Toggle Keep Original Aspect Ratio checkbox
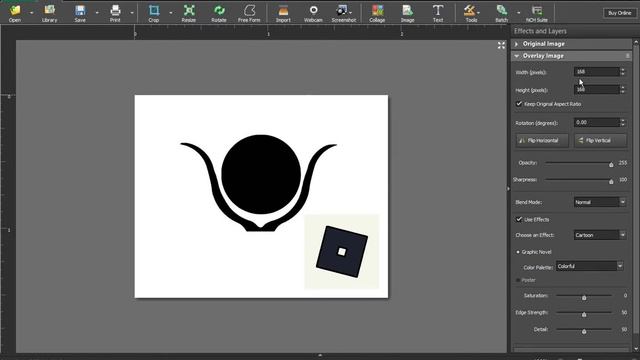640x360 pixels. point(519,104)
